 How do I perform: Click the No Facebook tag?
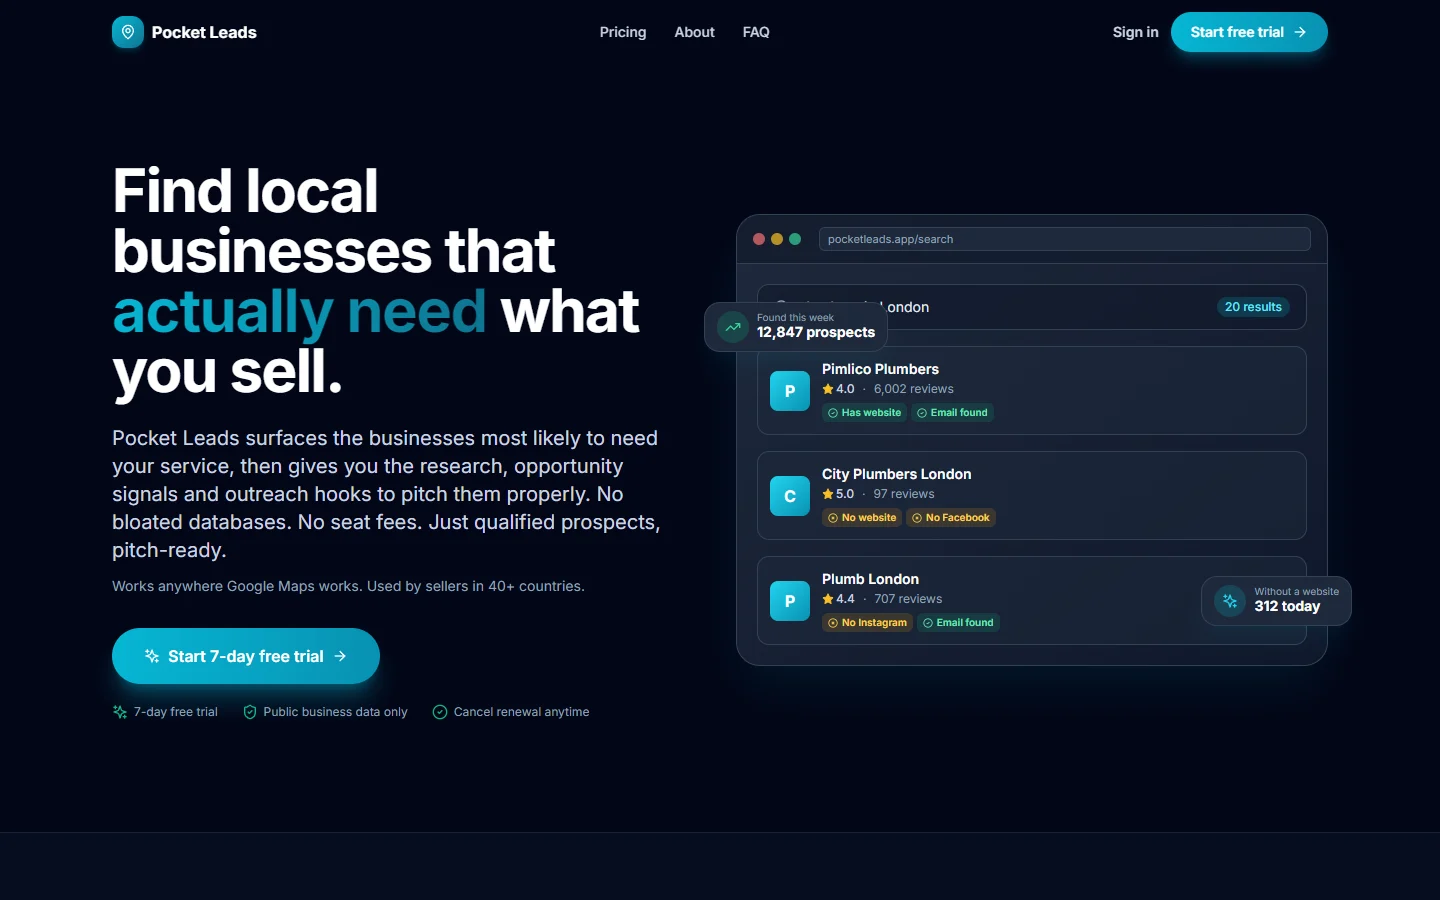pyautogui.click(x=951, y=518)
